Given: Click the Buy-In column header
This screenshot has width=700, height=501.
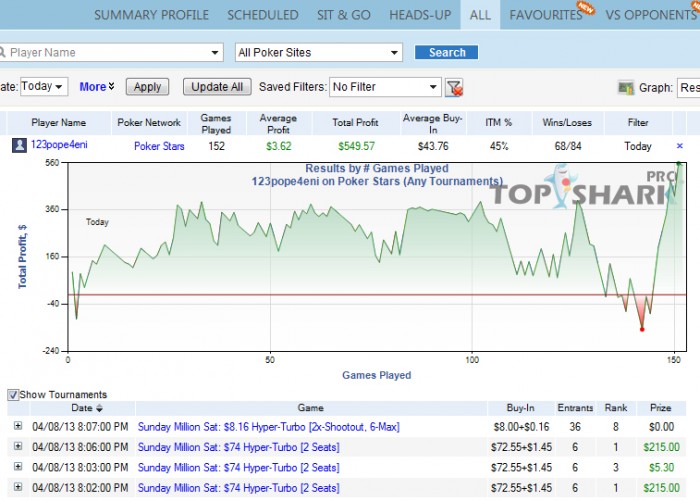Looking at the screenshot, I should 521,408.
